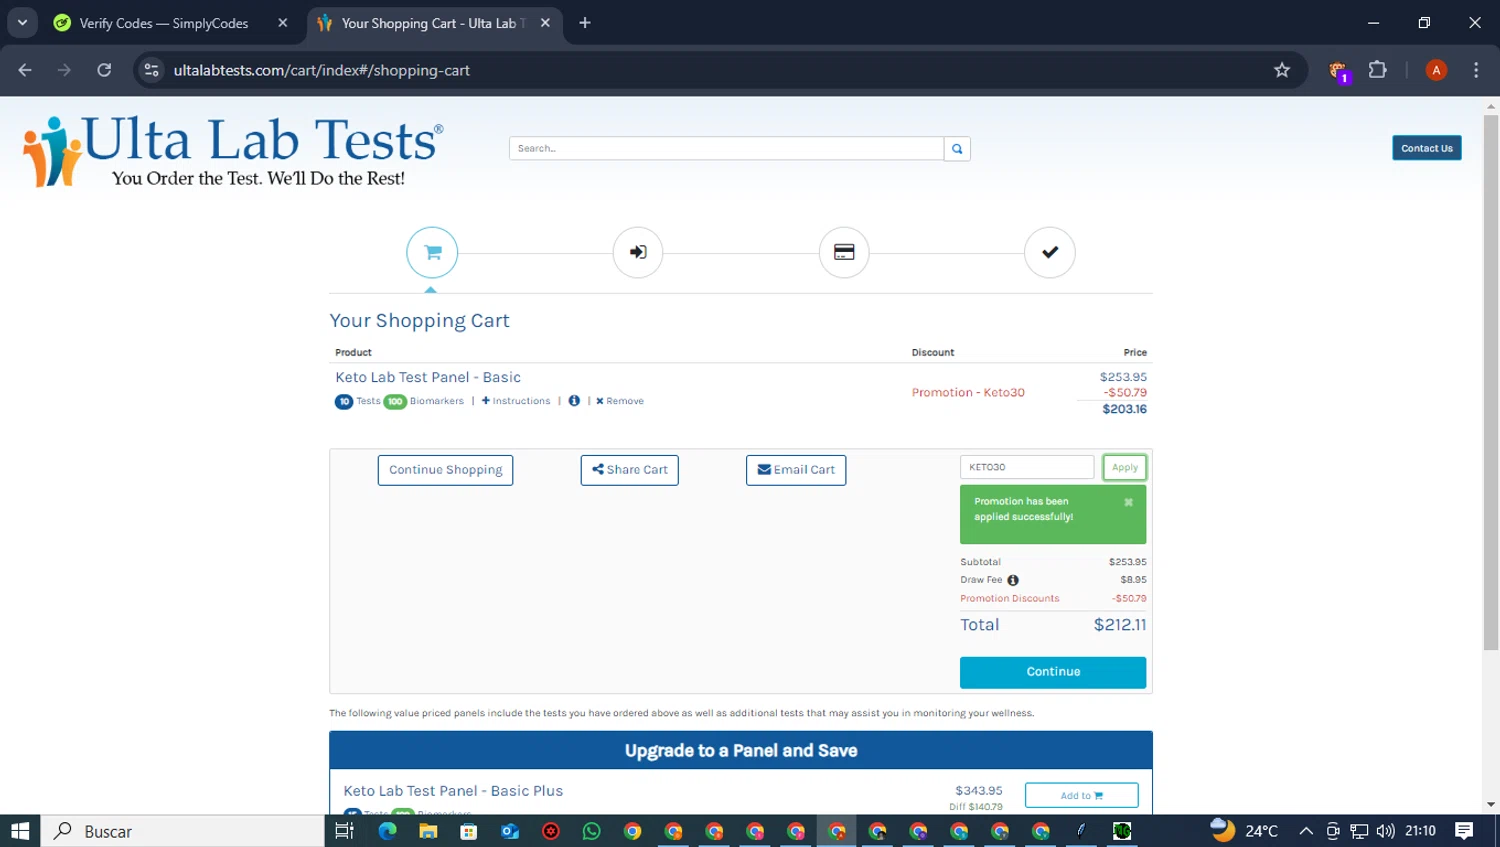Go back to previous page

click(x=25, y=70)
